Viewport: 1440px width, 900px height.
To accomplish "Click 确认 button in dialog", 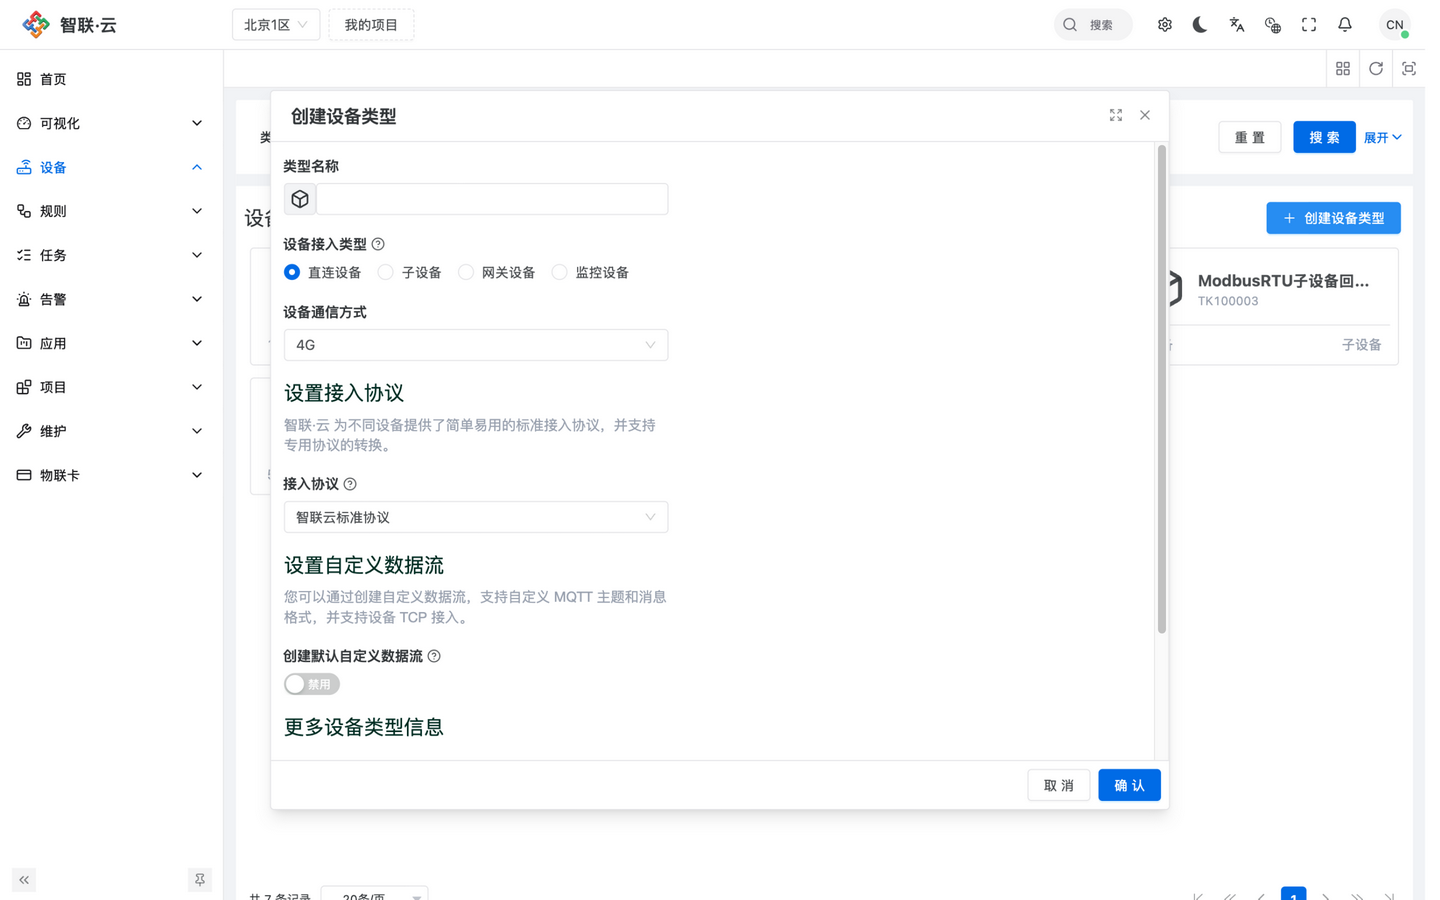I will coord(1129,785).
